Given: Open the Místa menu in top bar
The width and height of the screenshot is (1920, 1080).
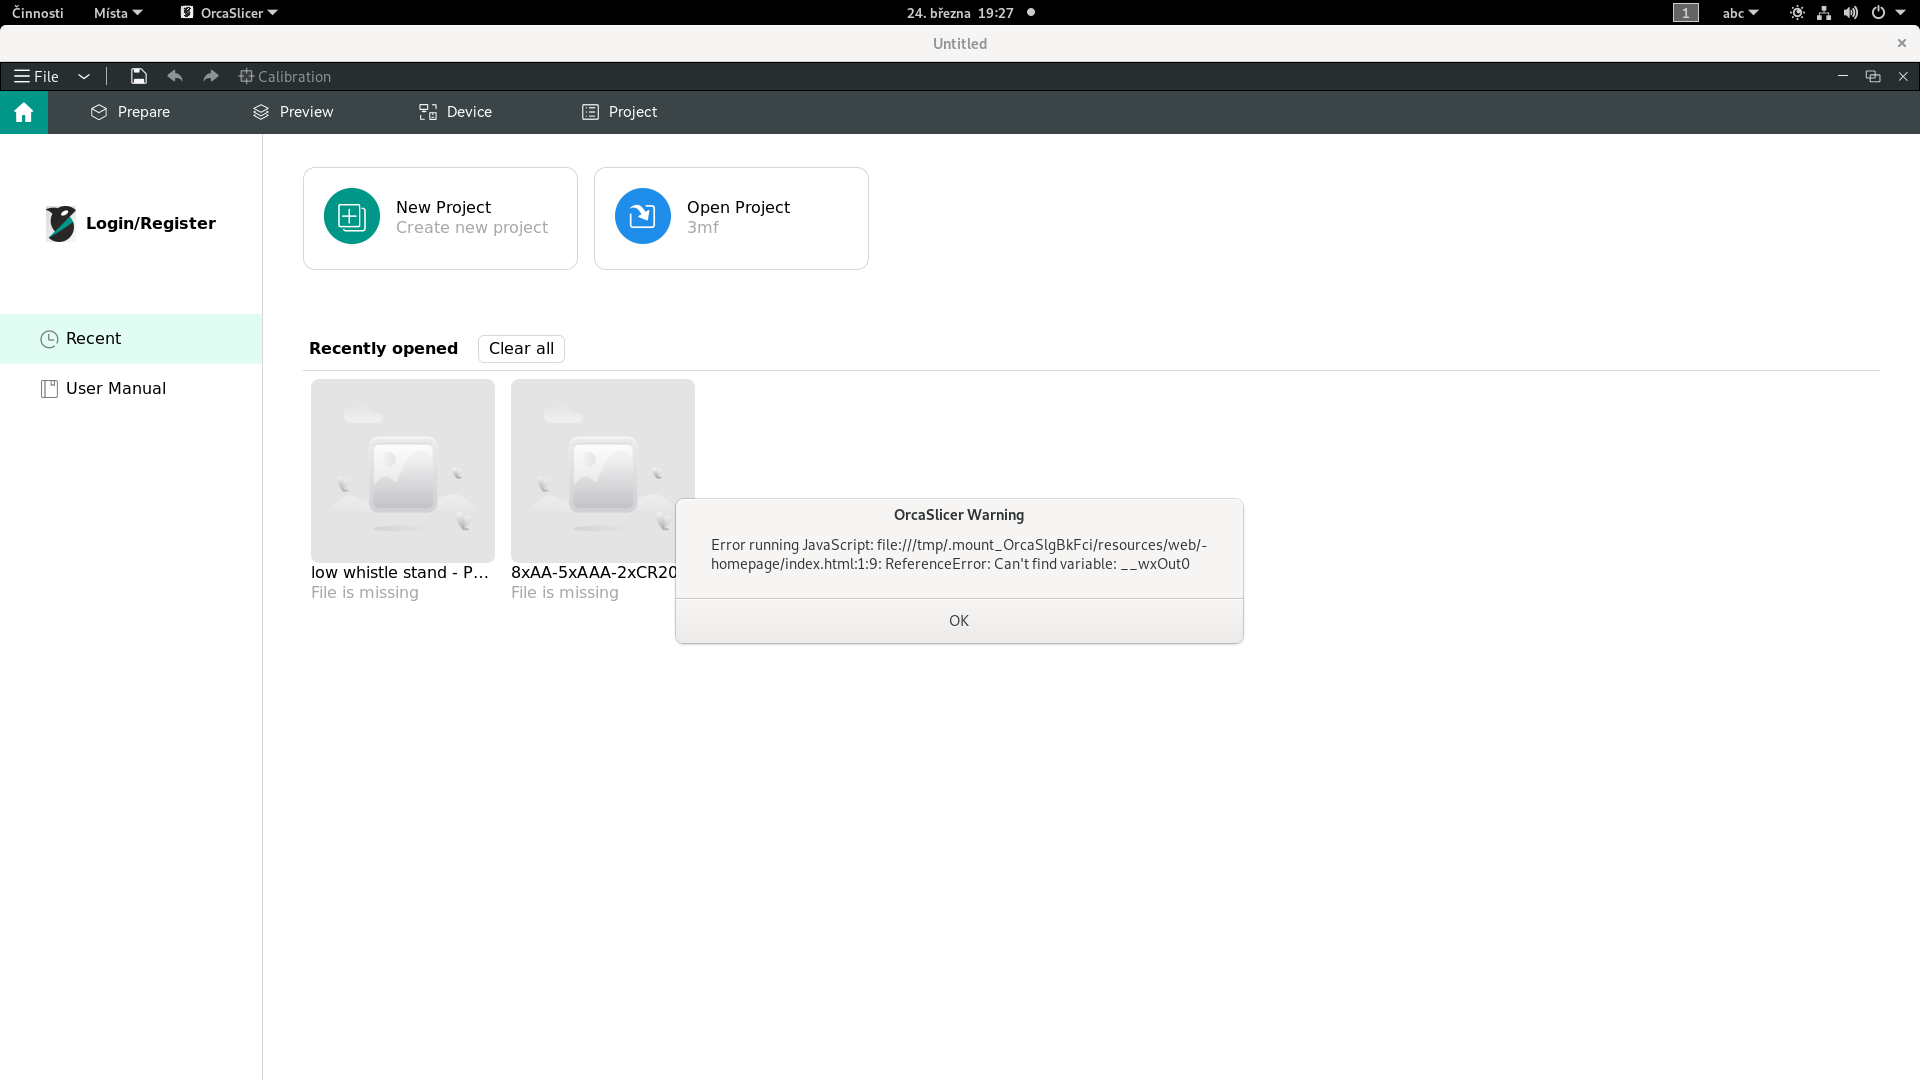Looking at the screenshot, I should click(117, 13).
